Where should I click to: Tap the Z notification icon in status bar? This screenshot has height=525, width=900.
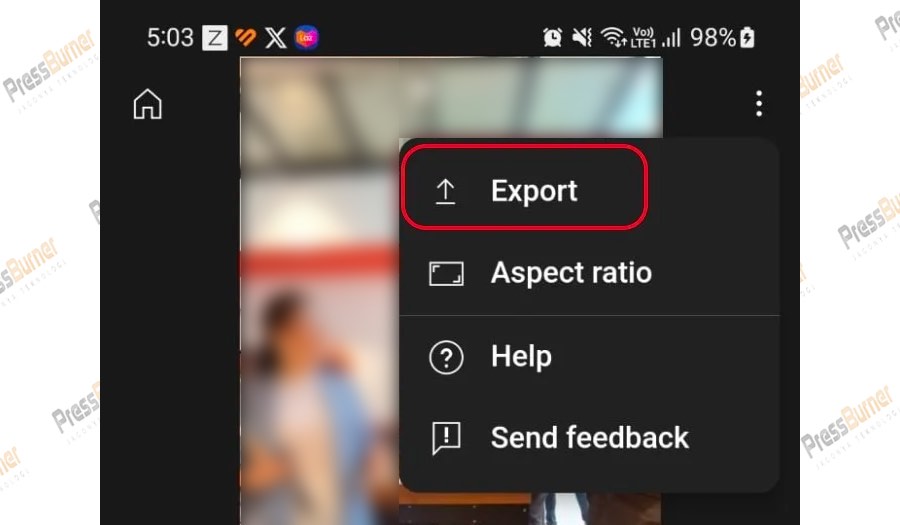tap(215, 38)
